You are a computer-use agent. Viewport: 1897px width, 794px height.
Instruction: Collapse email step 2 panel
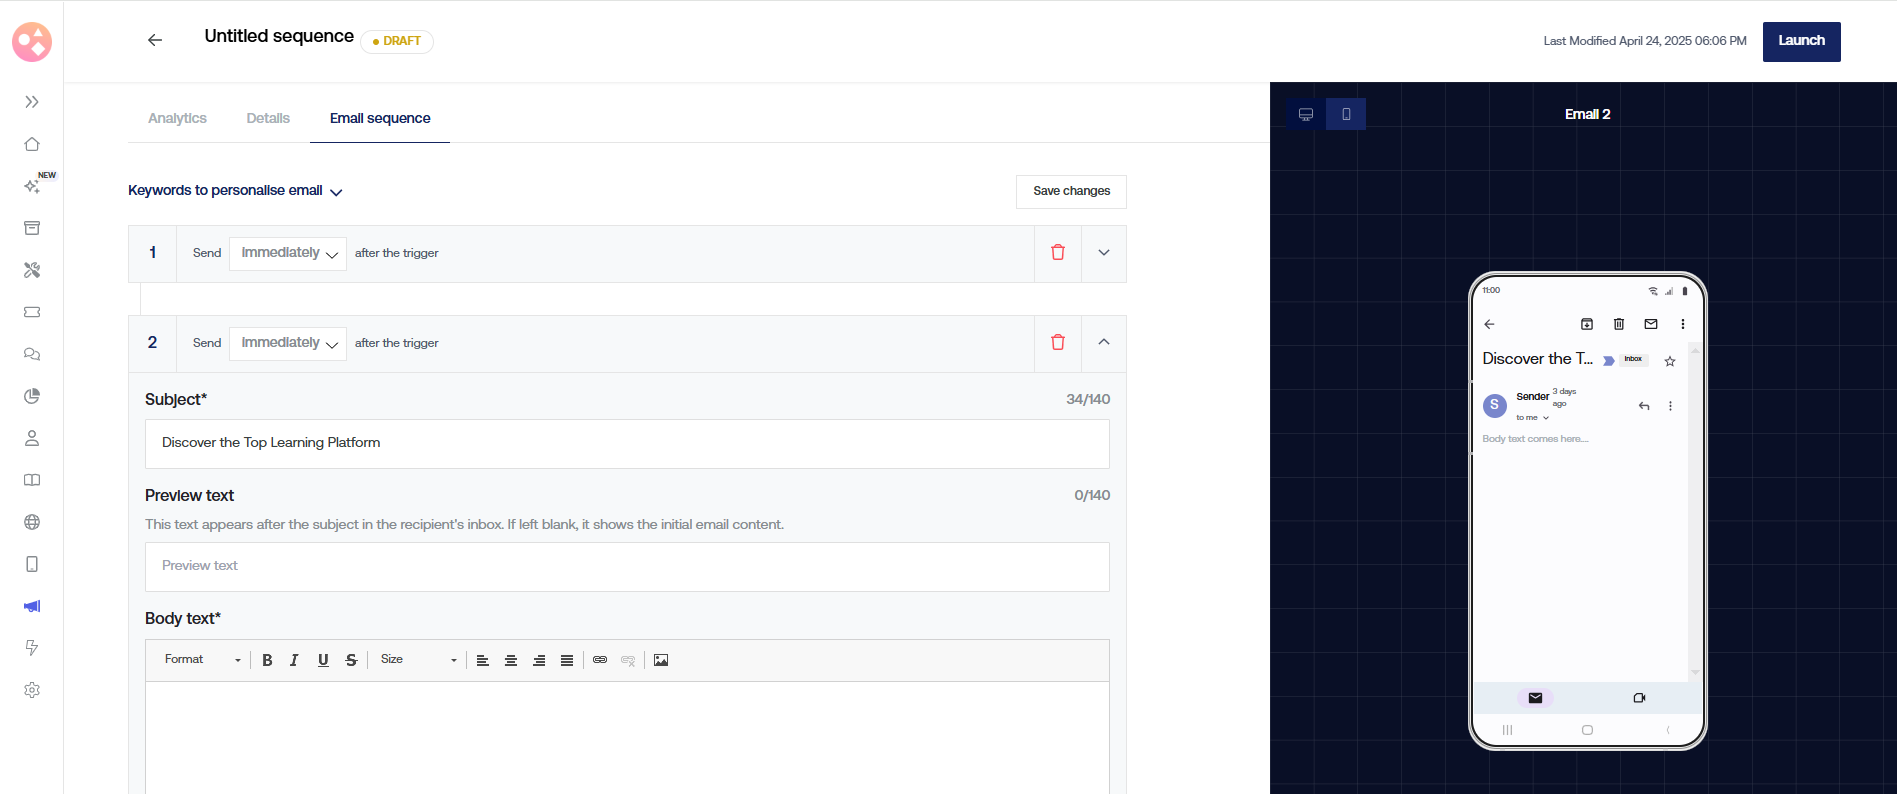1104,342
